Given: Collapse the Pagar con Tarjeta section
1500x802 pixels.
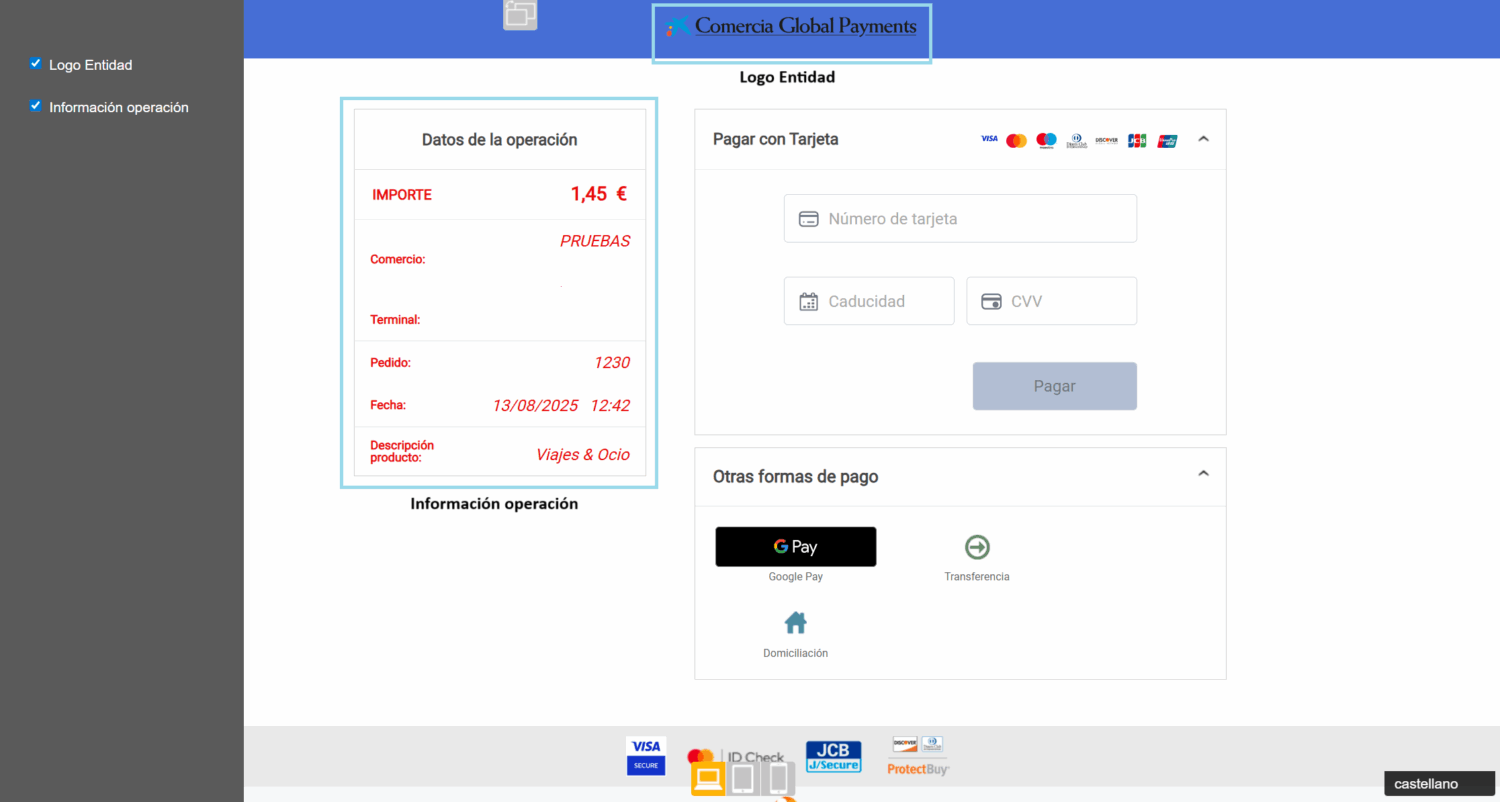Looking at the screenshot, I should pos(1203,139).
